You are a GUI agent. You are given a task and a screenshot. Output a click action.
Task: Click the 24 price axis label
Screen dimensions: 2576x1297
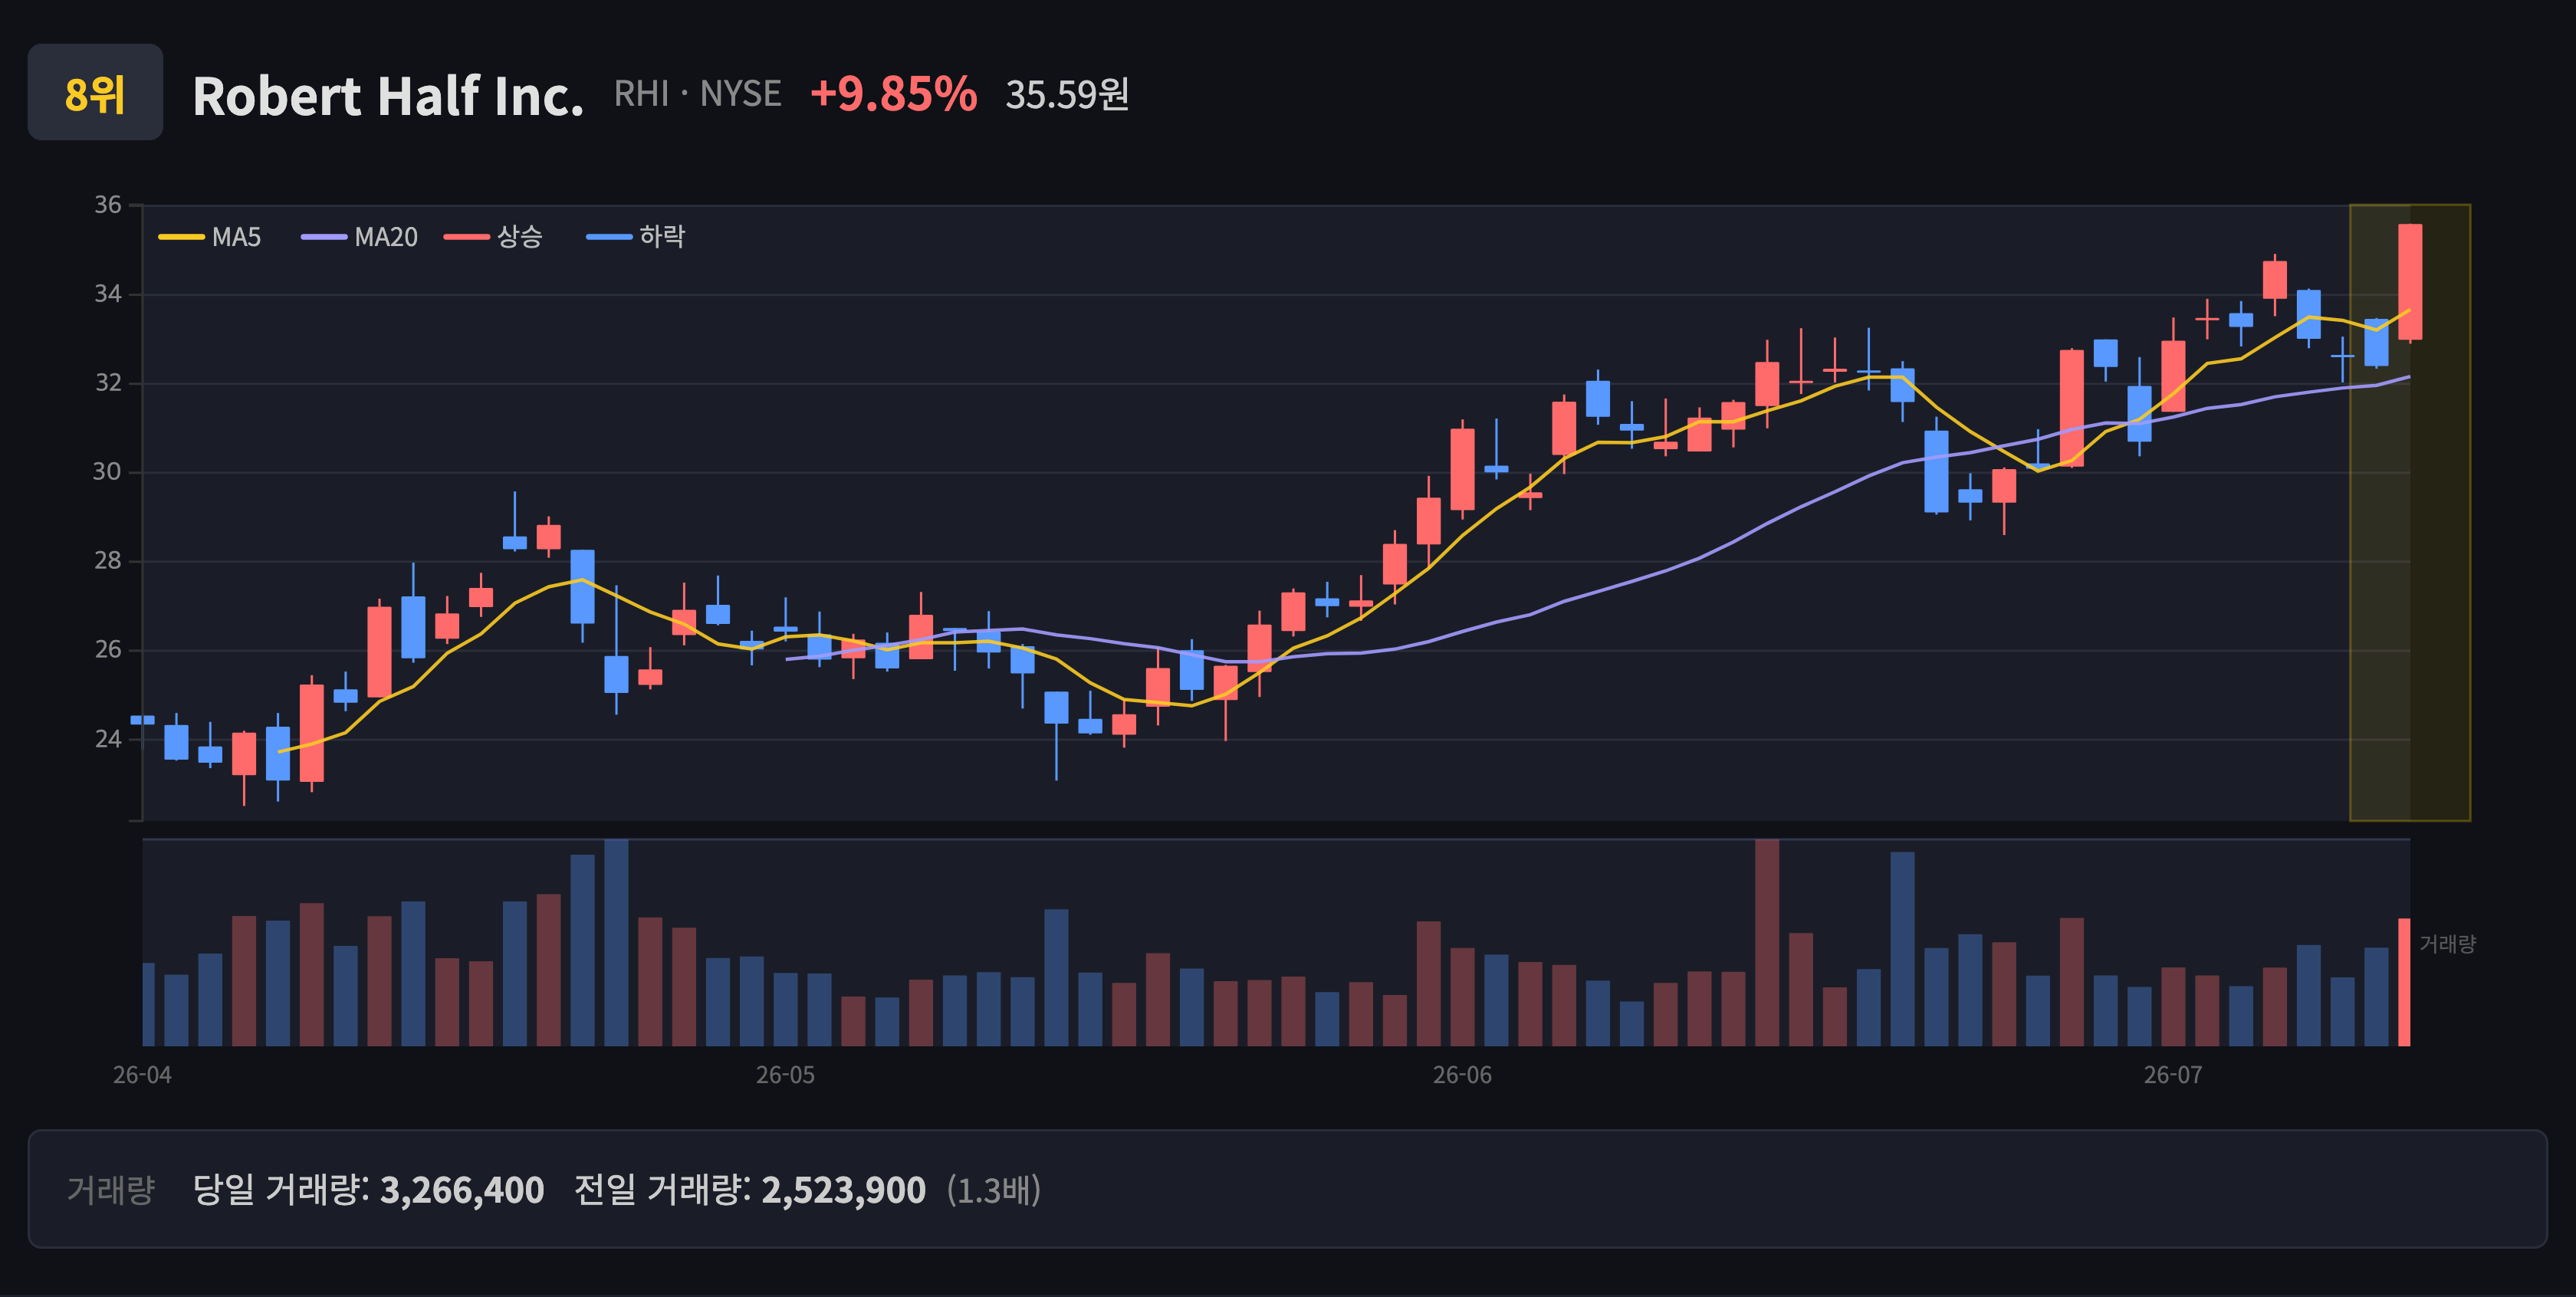tap(108, 739)
